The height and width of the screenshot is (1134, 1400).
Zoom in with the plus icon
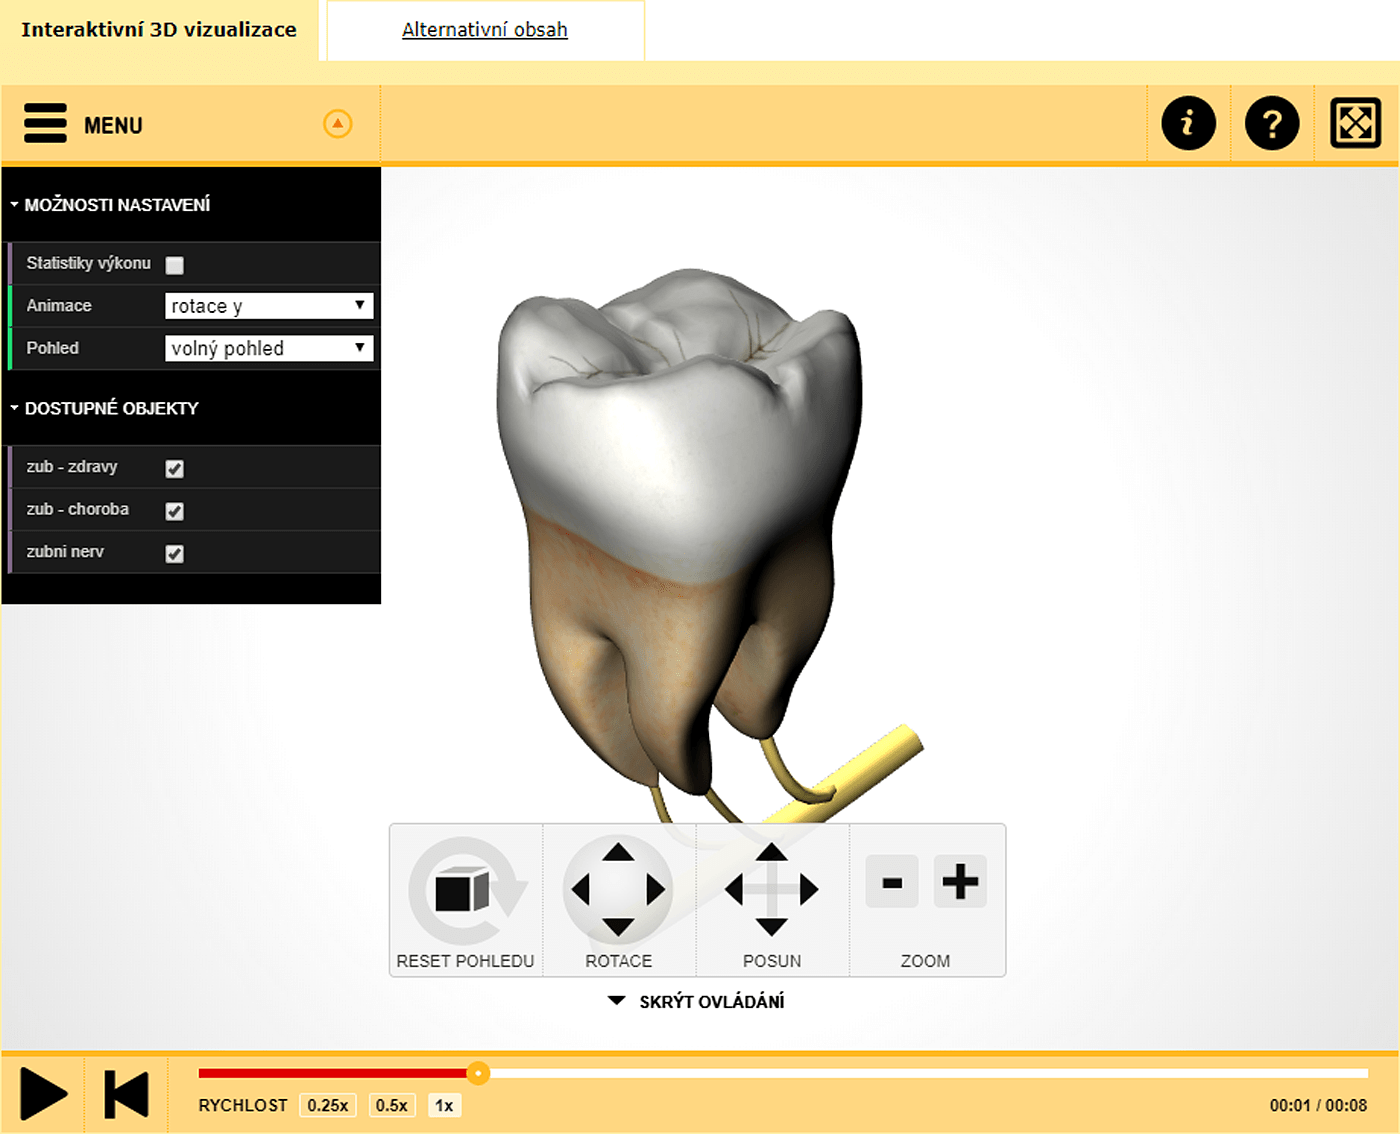pyautogui.click(x=959, y=881)
